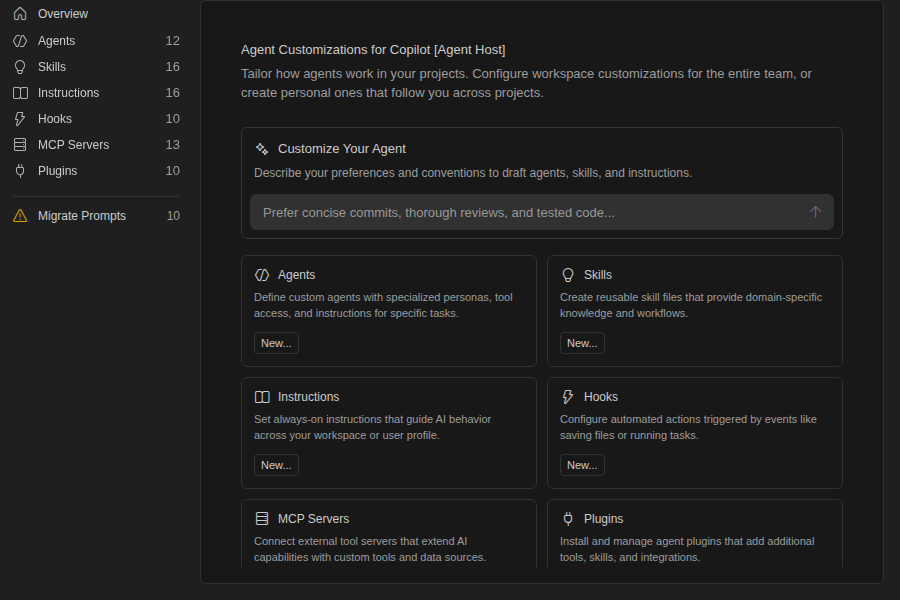The image size is (900, 600).
Task: Click the sparkle icon beside Customize Your Agent
Action: point(262,149)
